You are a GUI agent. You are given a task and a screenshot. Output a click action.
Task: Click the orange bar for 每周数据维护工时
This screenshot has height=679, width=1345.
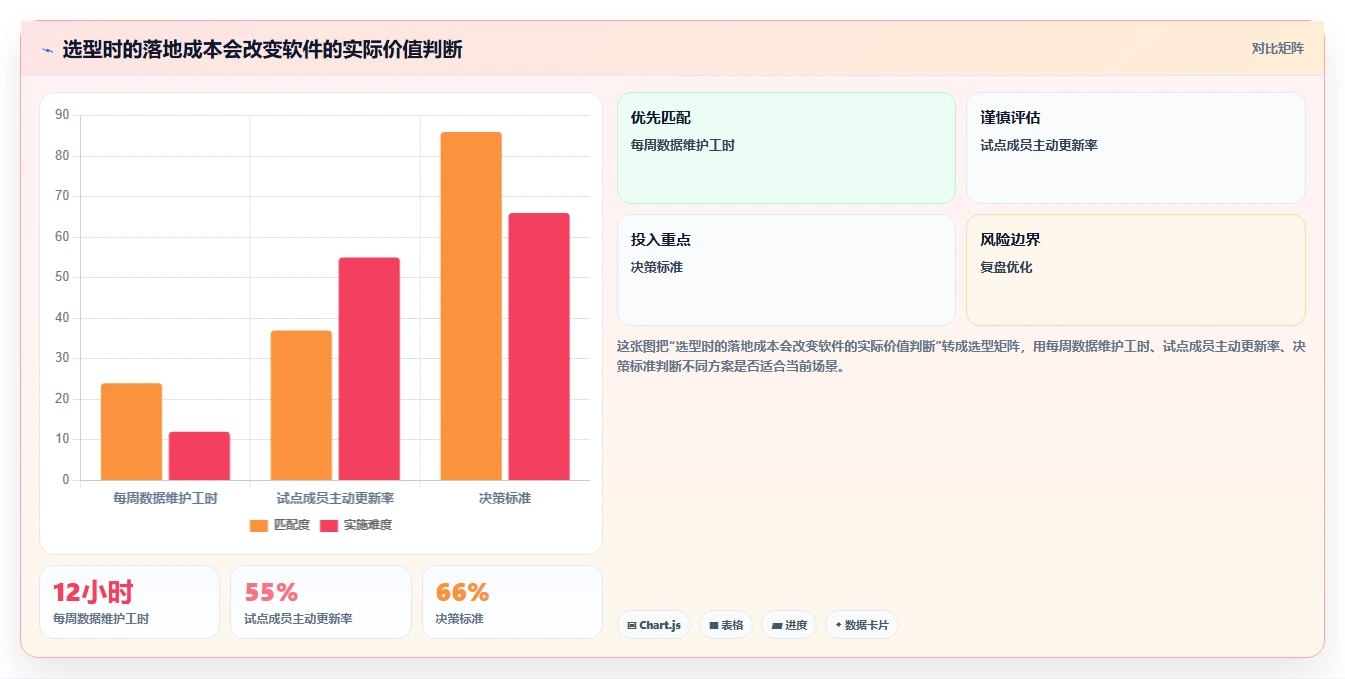[x=131, y=432]
